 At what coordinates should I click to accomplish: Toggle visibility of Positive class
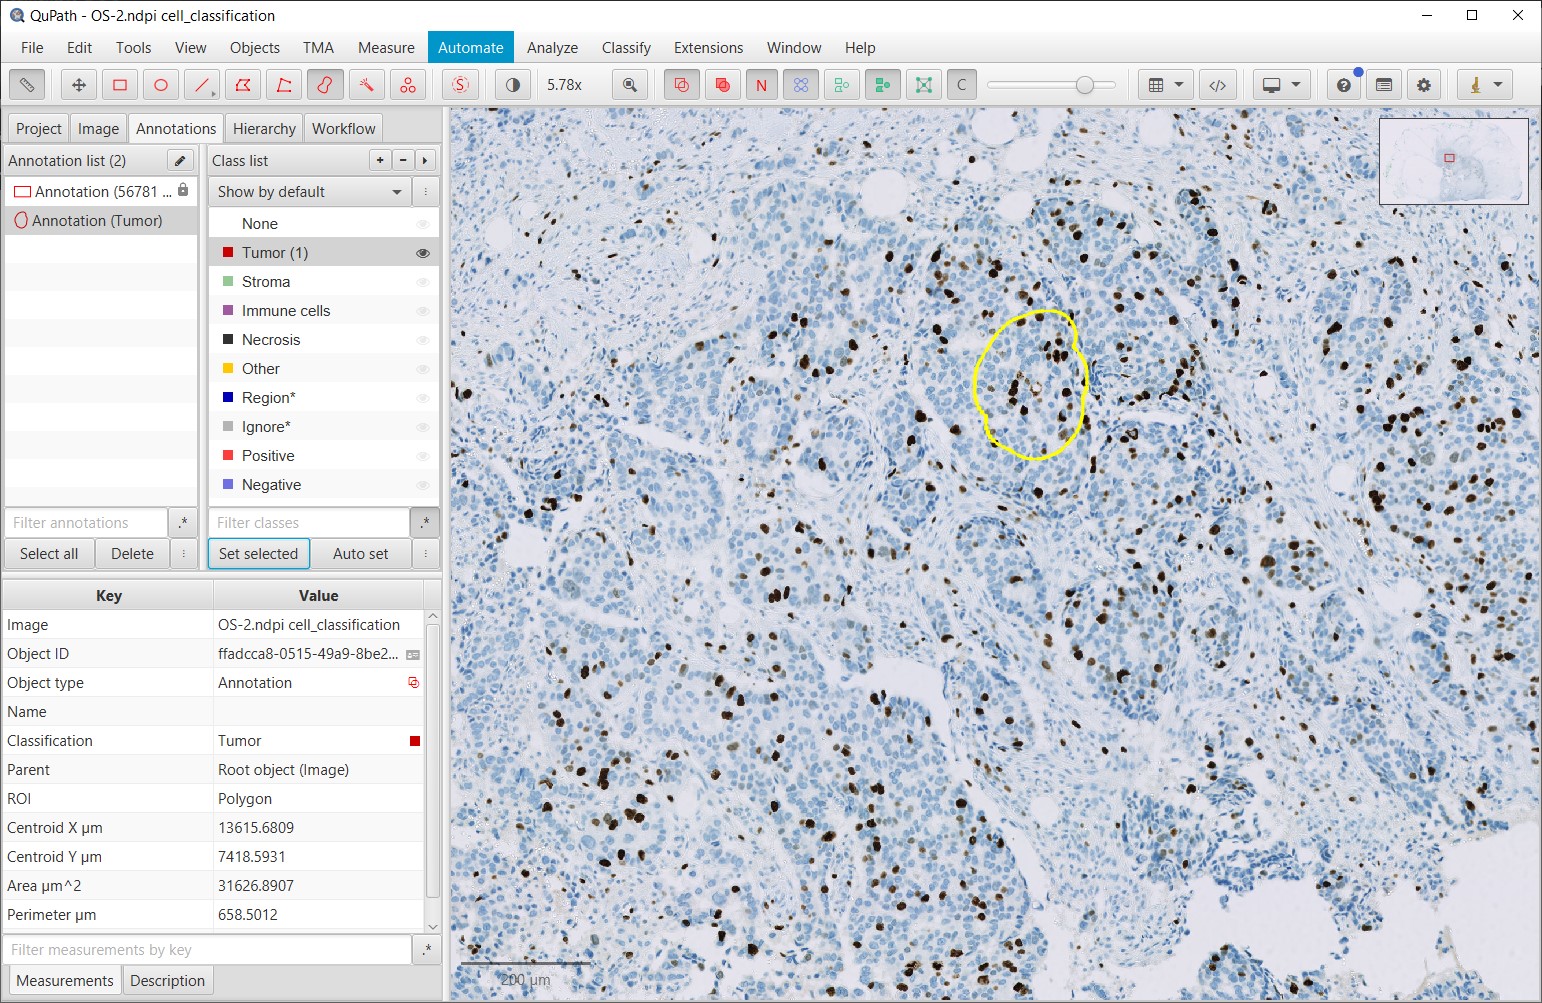[423, 456]
